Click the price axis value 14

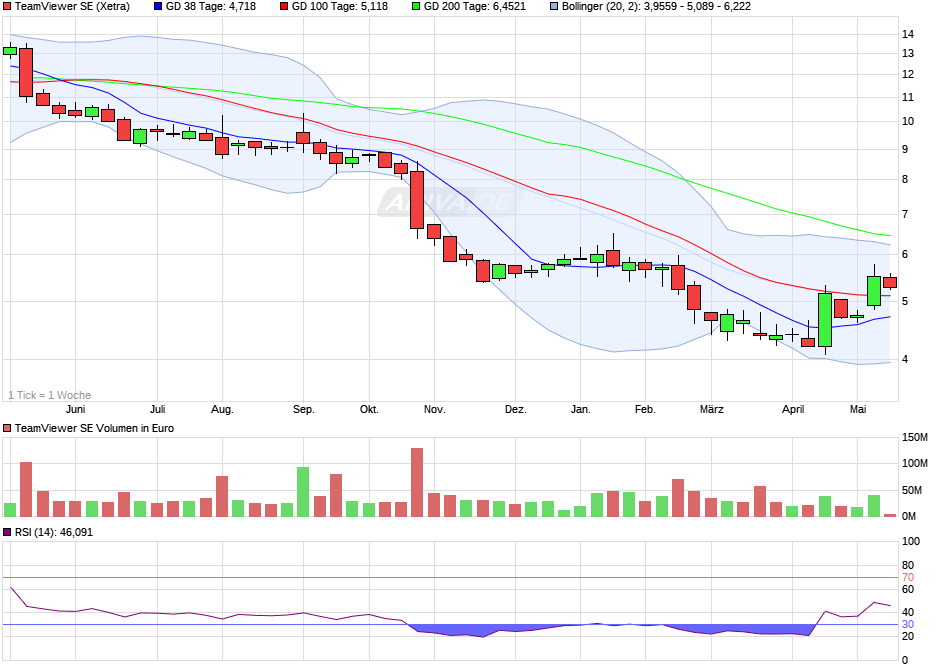(908, 34)
